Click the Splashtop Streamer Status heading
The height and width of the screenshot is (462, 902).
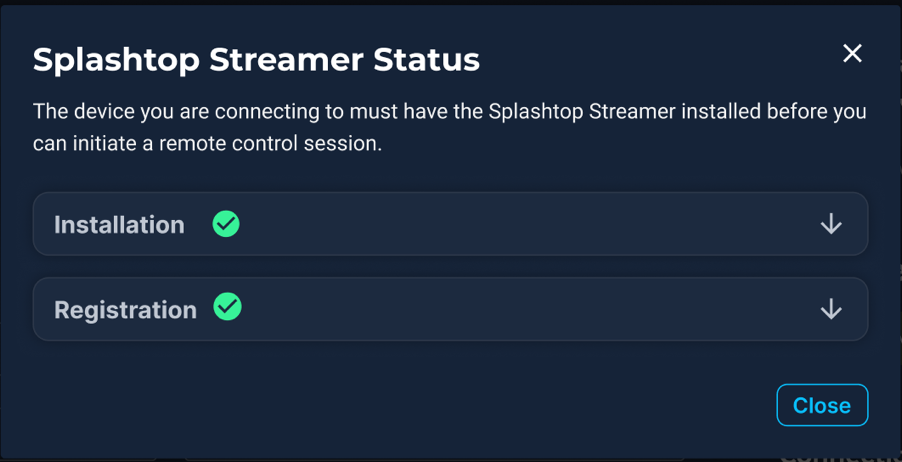256,60
